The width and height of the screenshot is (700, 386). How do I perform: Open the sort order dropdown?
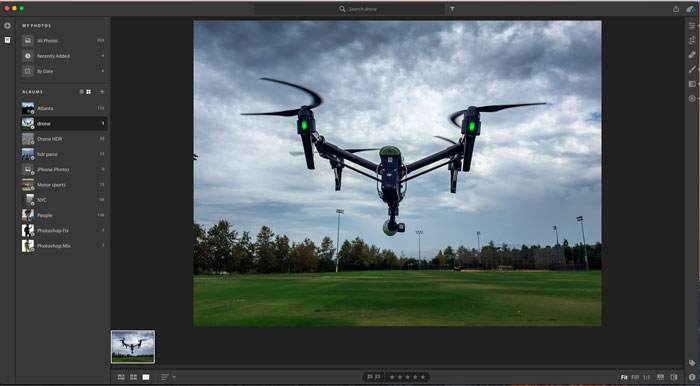tap(168, 377)
